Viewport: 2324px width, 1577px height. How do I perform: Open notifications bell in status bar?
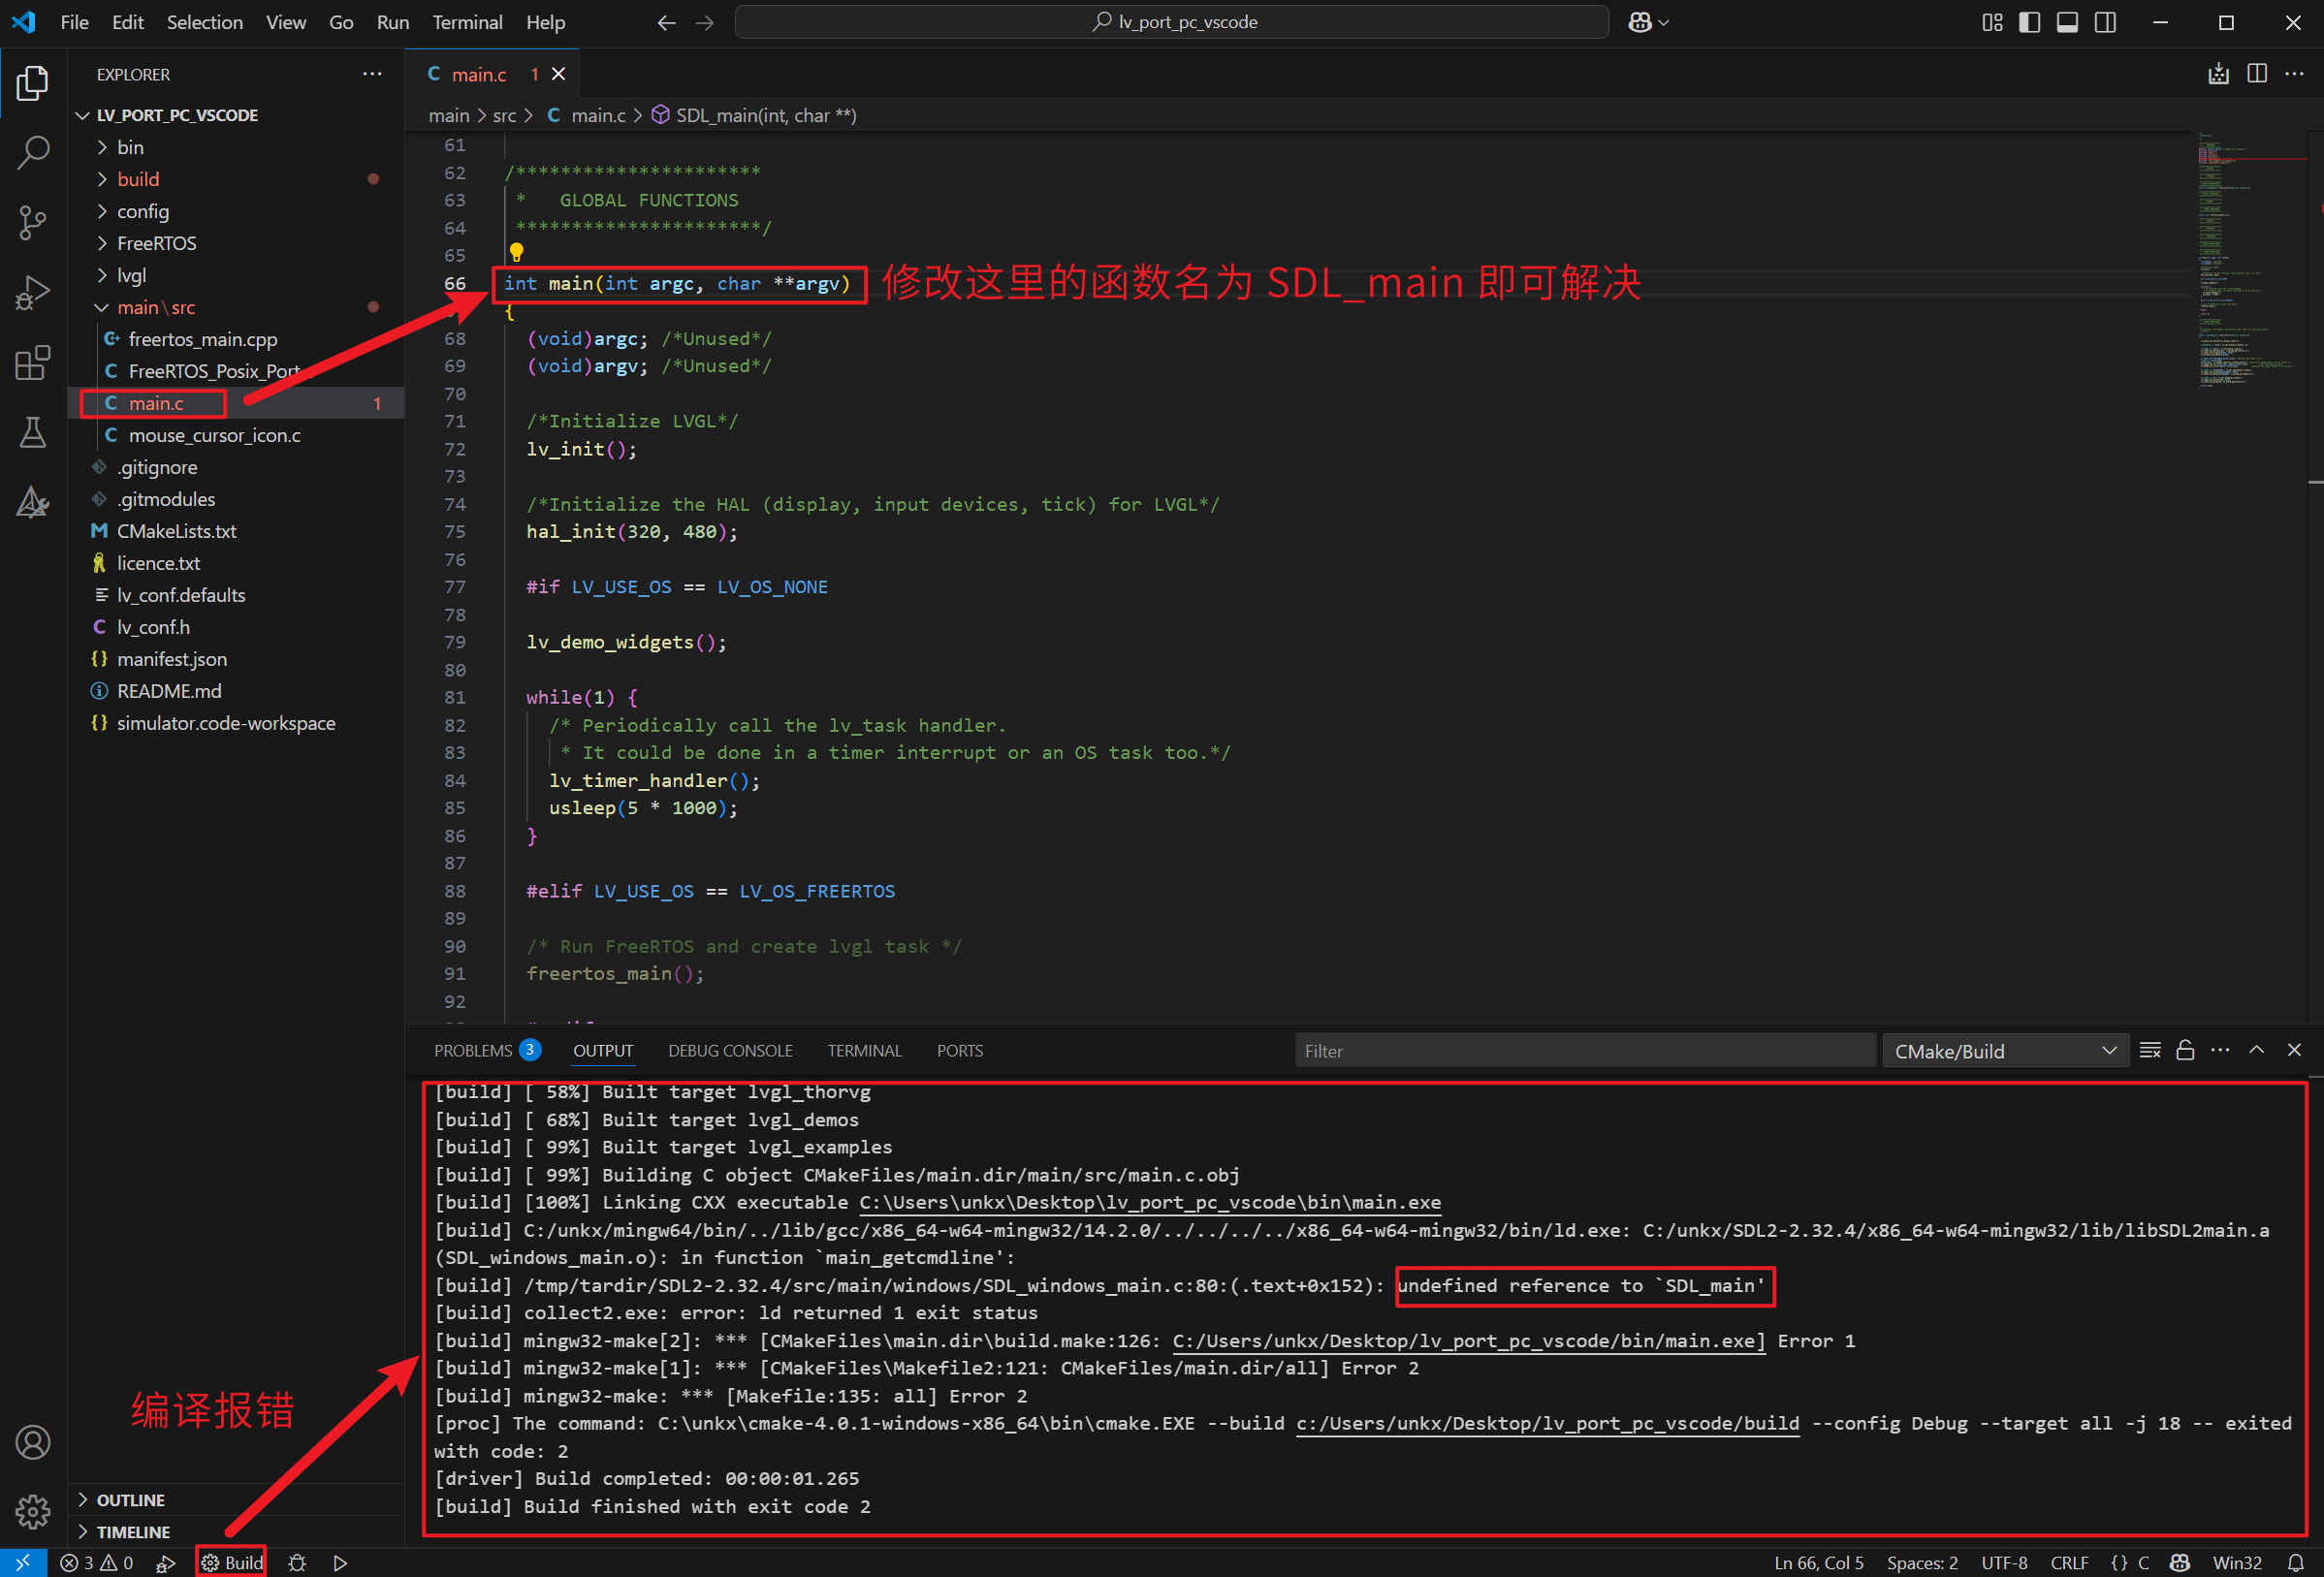pos(2296,1562)
